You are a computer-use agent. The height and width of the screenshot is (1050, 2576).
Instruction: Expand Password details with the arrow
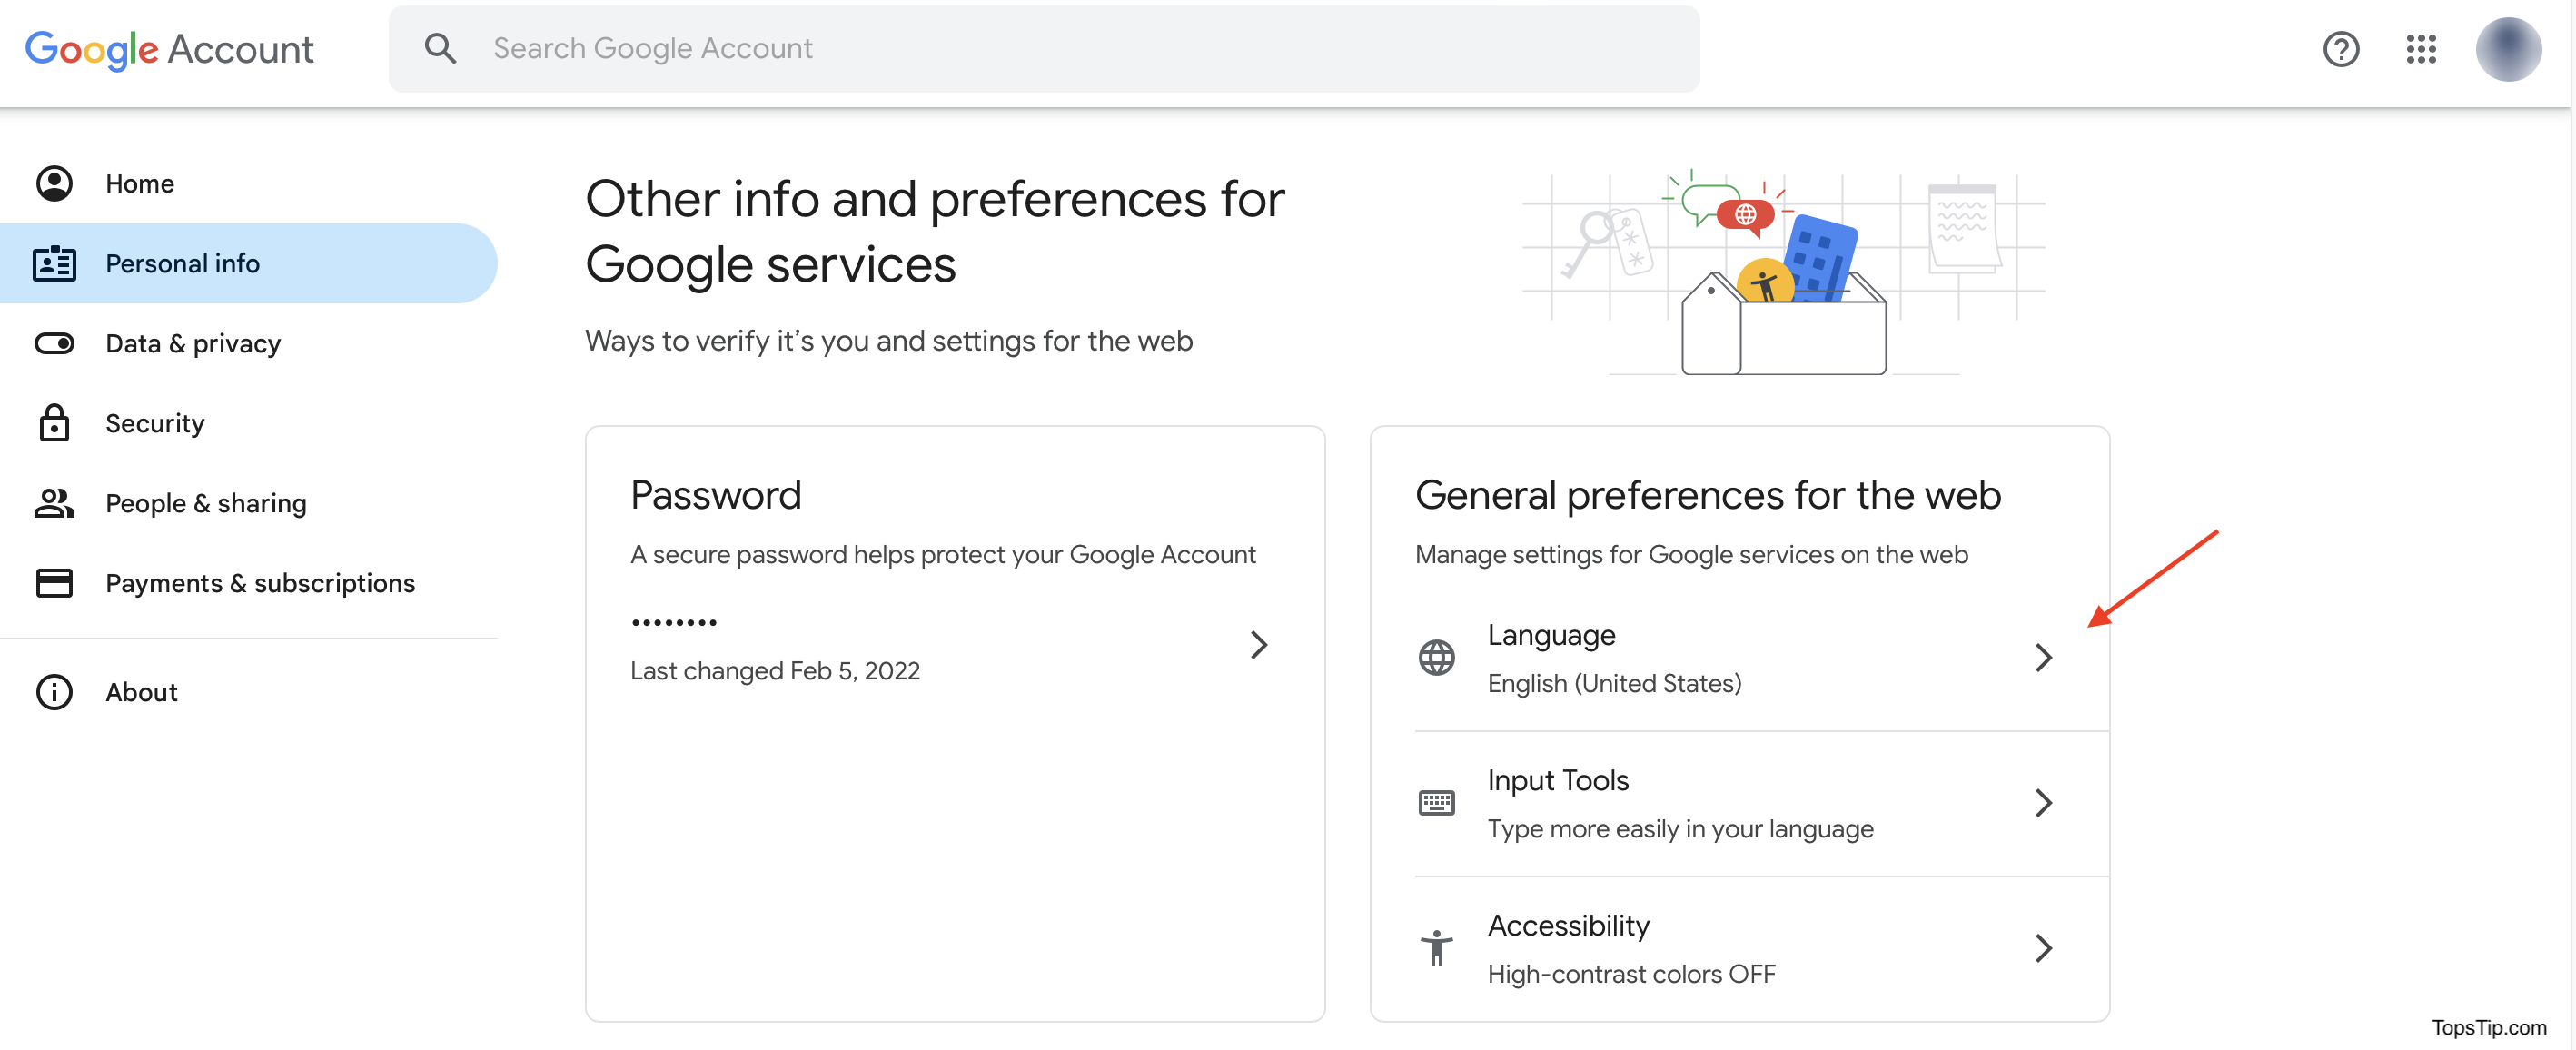click(1259, 645)
